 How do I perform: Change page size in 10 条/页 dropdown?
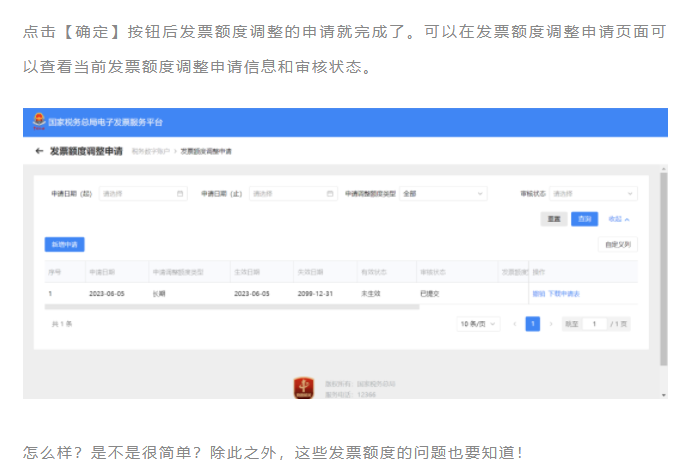(479, 324)
